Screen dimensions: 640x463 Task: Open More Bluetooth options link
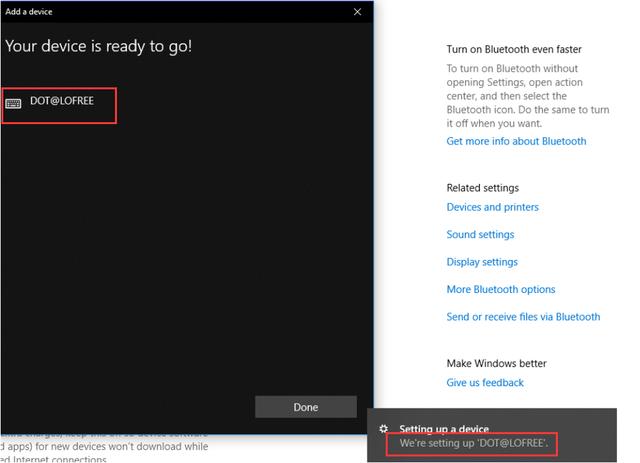coord(501,289)
